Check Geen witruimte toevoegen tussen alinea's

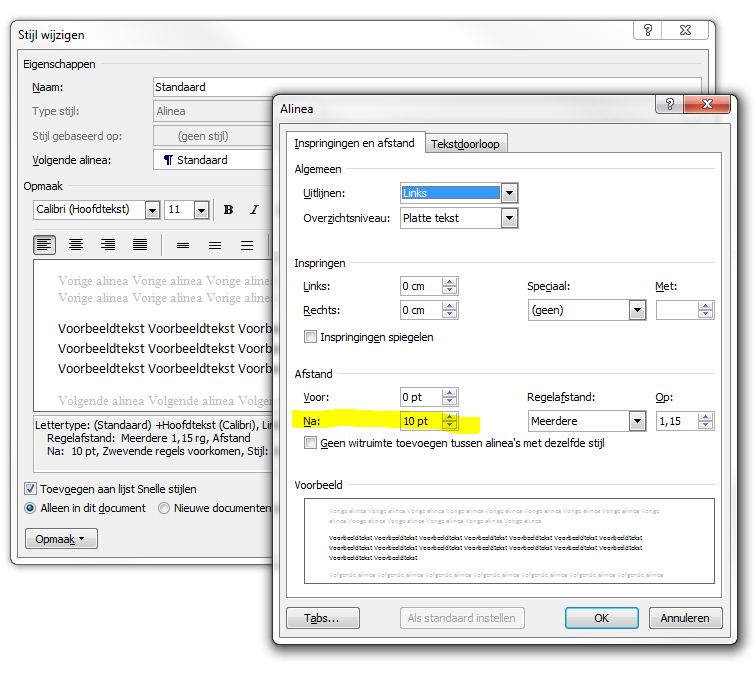click(311, 443)
